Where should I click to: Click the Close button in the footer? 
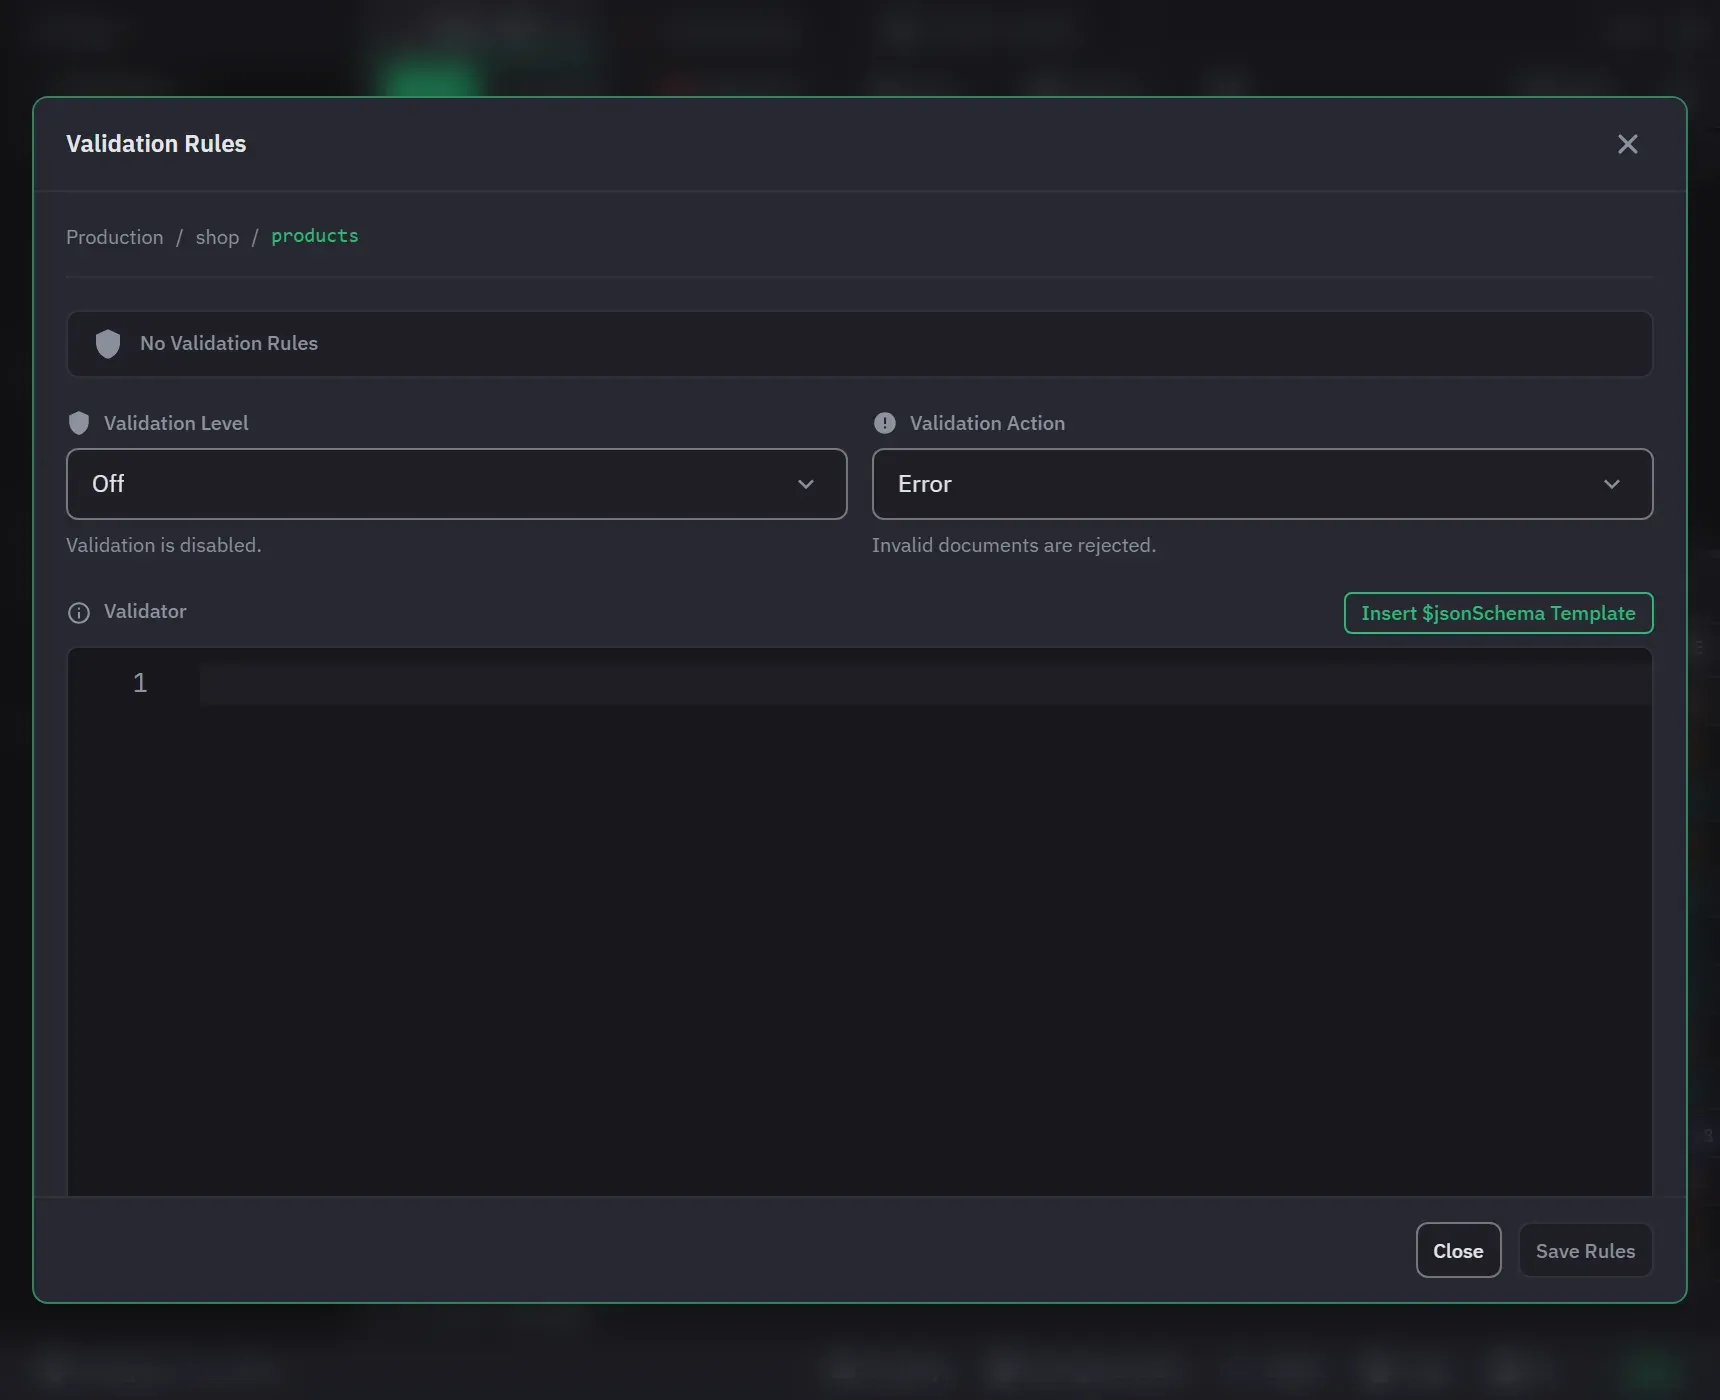click(1458, 1250)
